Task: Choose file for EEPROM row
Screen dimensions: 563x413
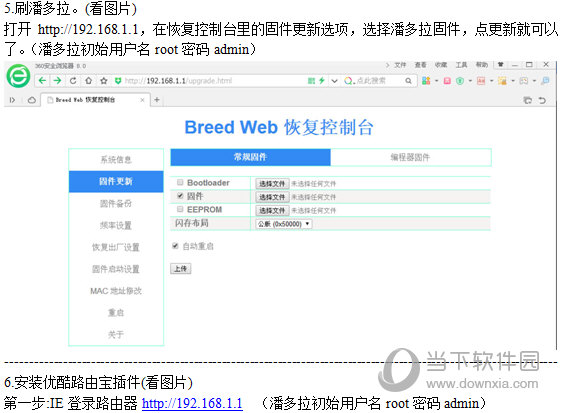Action: point(272,210)
